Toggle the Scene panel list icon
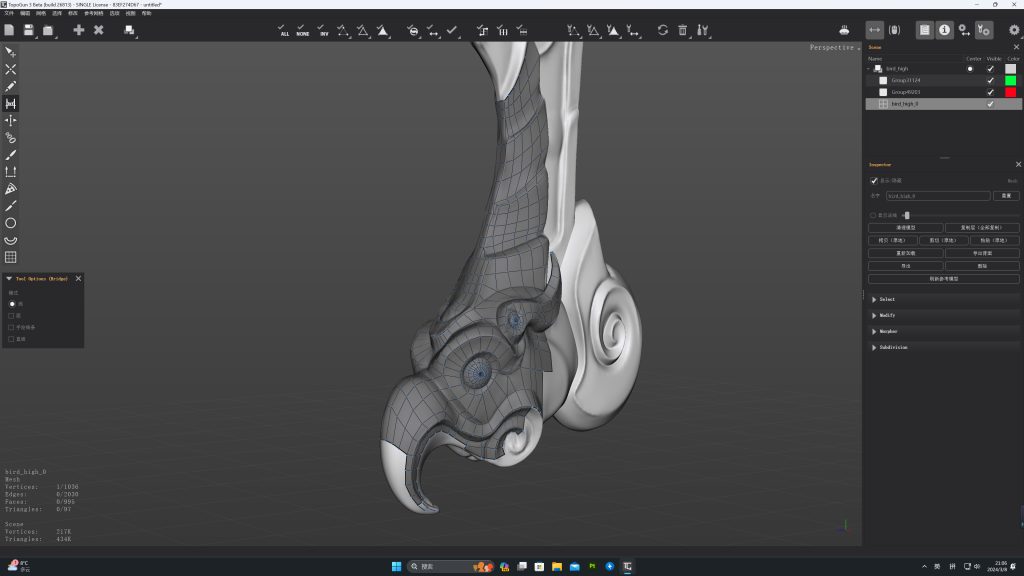1024x576 pixels. 924,30
